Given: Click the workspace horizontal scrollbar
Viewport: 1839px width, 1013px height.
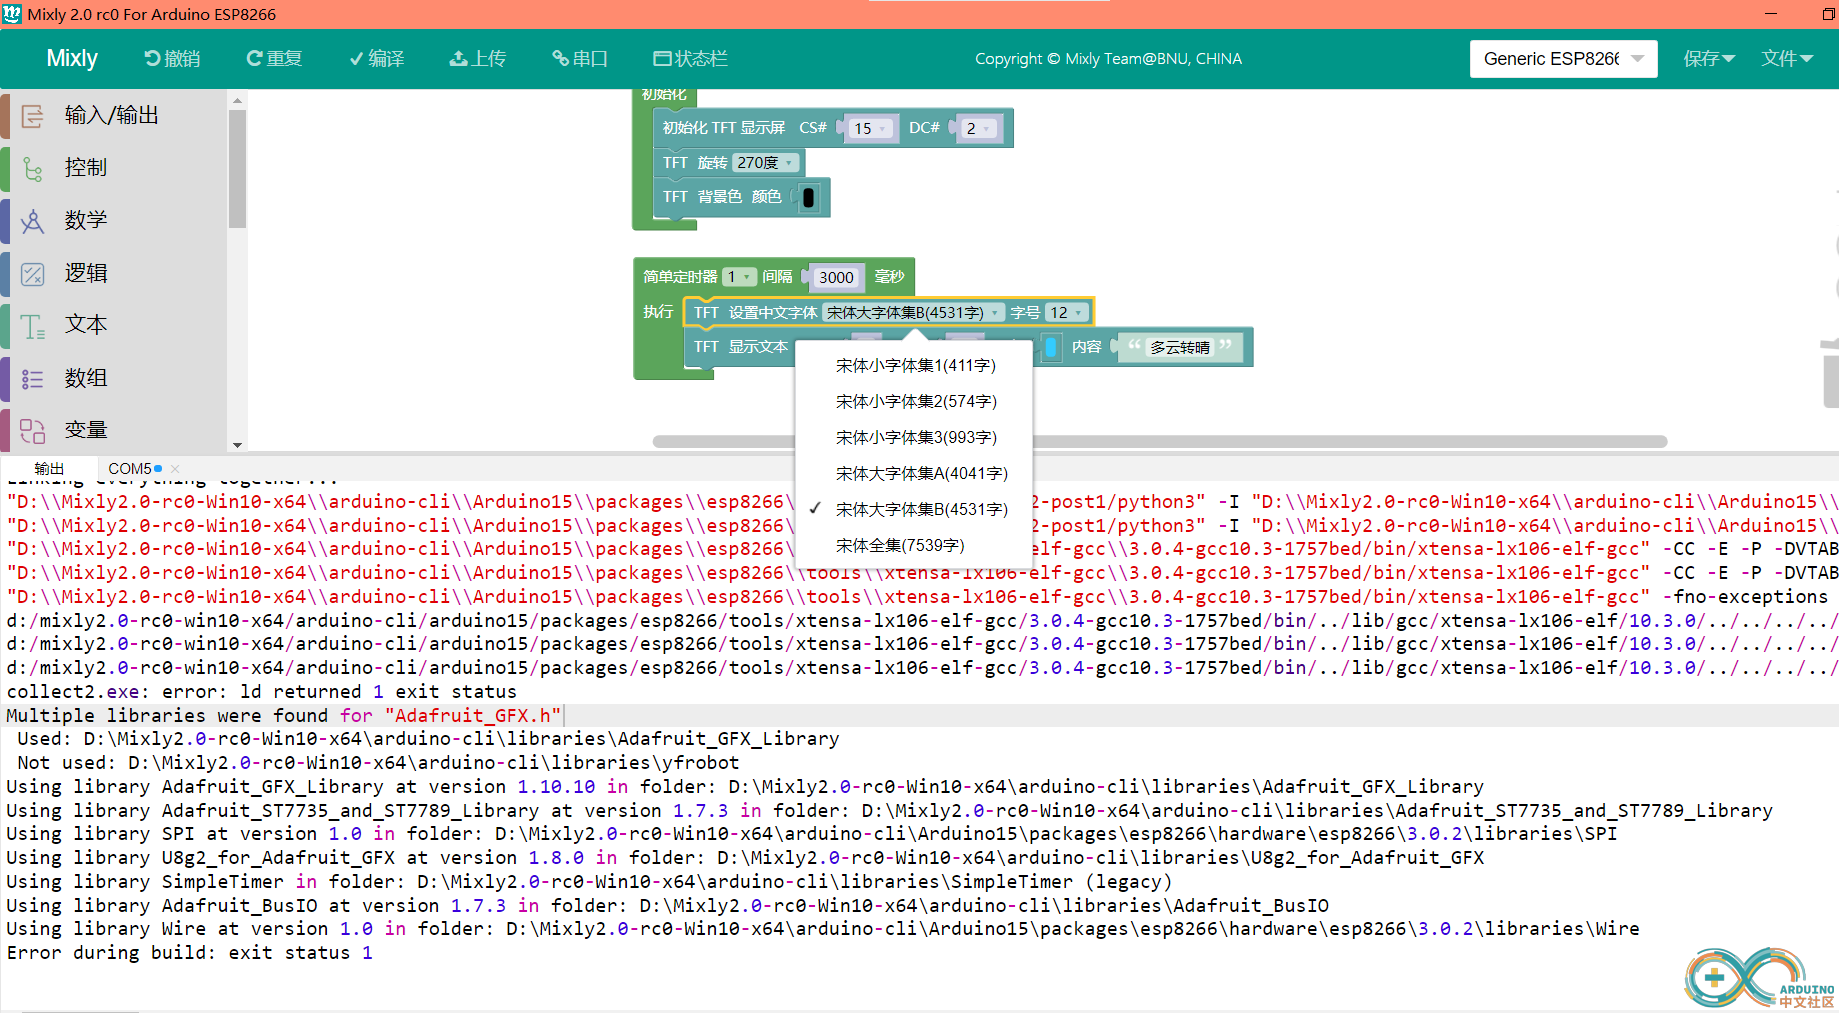Looking at the screenshot, I should pyautogui.click(x=1159, y=441).
